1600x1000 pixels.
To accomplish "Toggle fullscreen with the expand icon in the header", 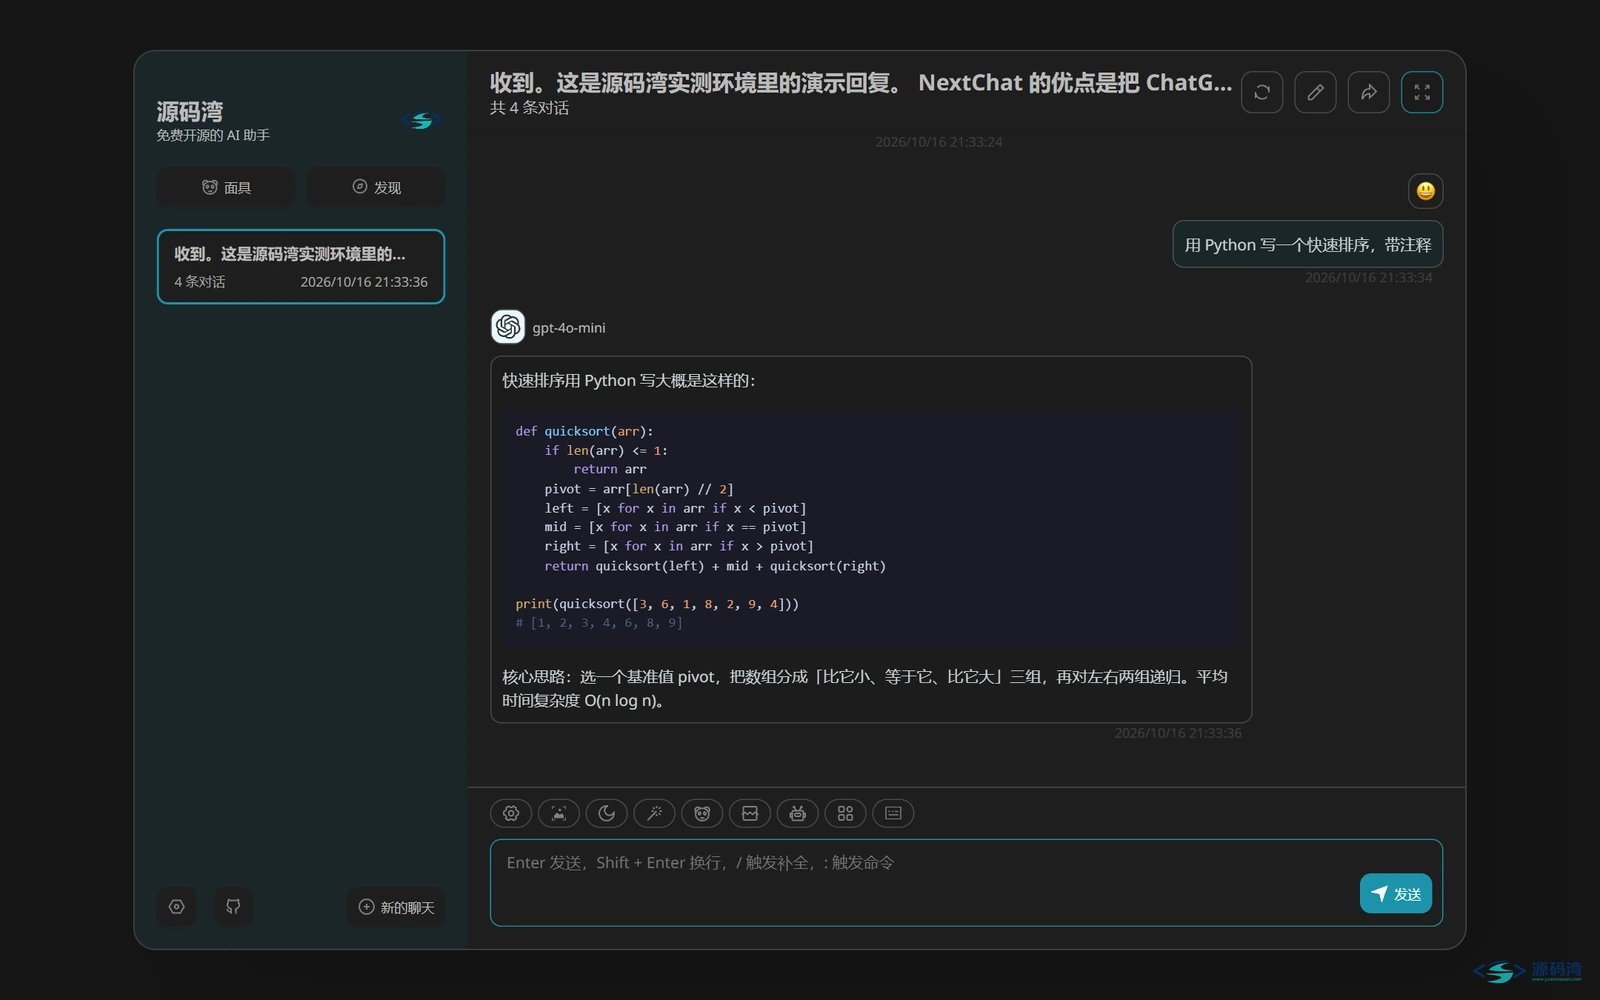I will pyautogui.click(x=1422, y=92).
